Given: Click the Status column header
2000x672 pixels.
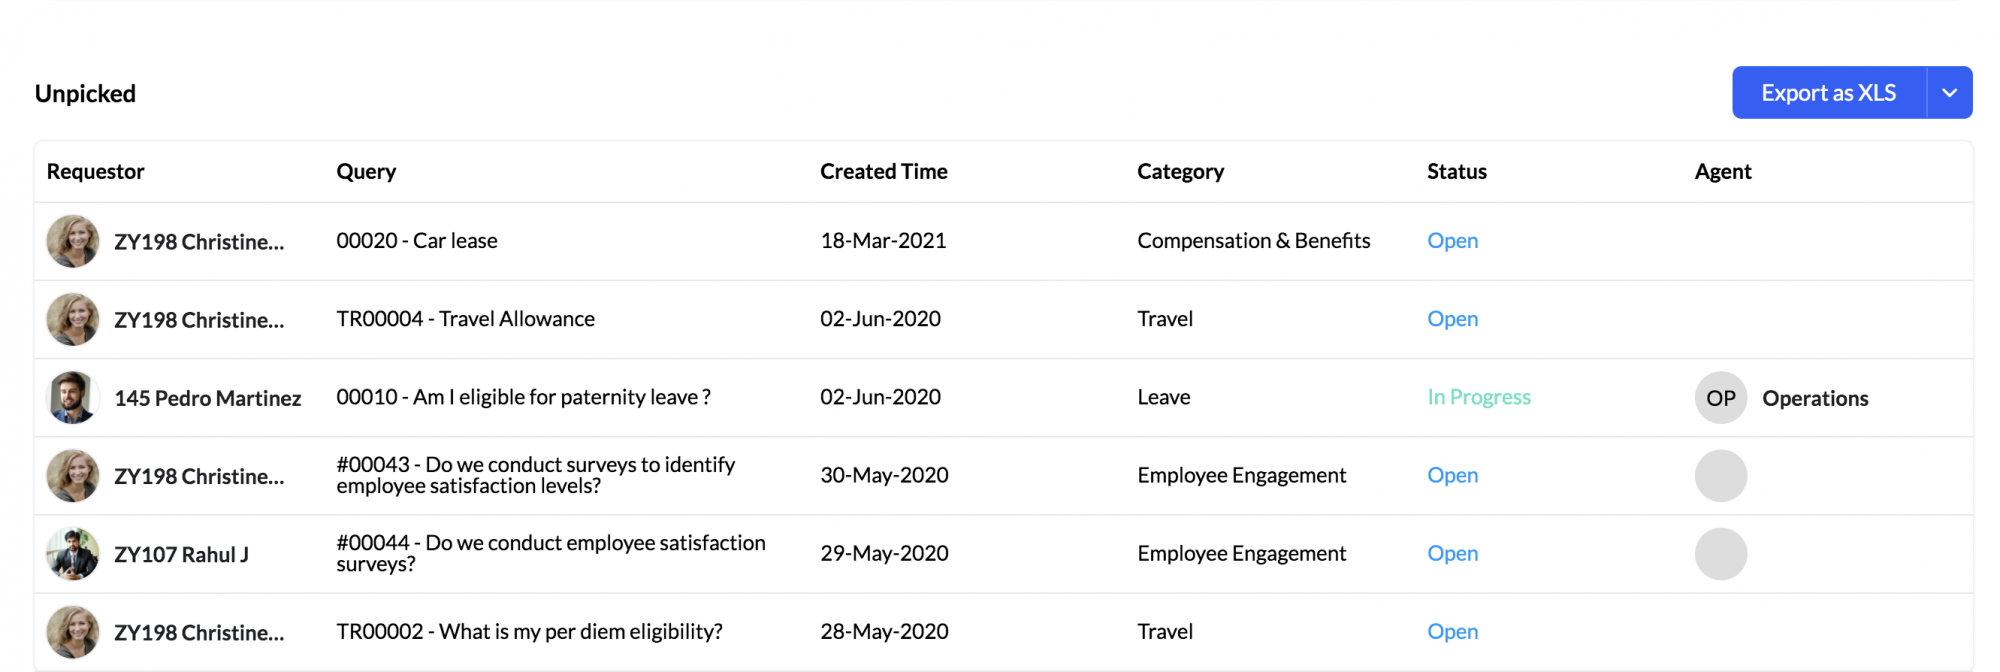Looking at the screenshot, I should point(1457,171).
